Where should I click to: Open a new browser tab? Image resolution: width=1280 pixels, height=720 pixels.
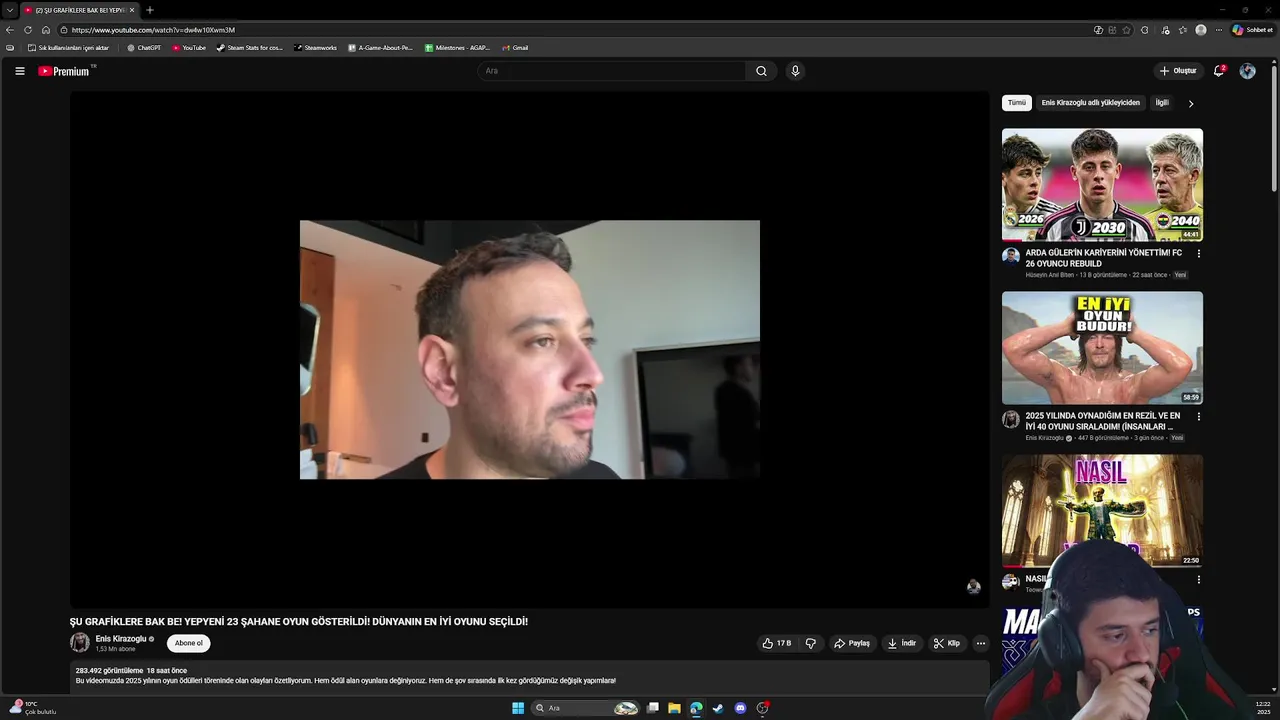[x=150, y=10]
